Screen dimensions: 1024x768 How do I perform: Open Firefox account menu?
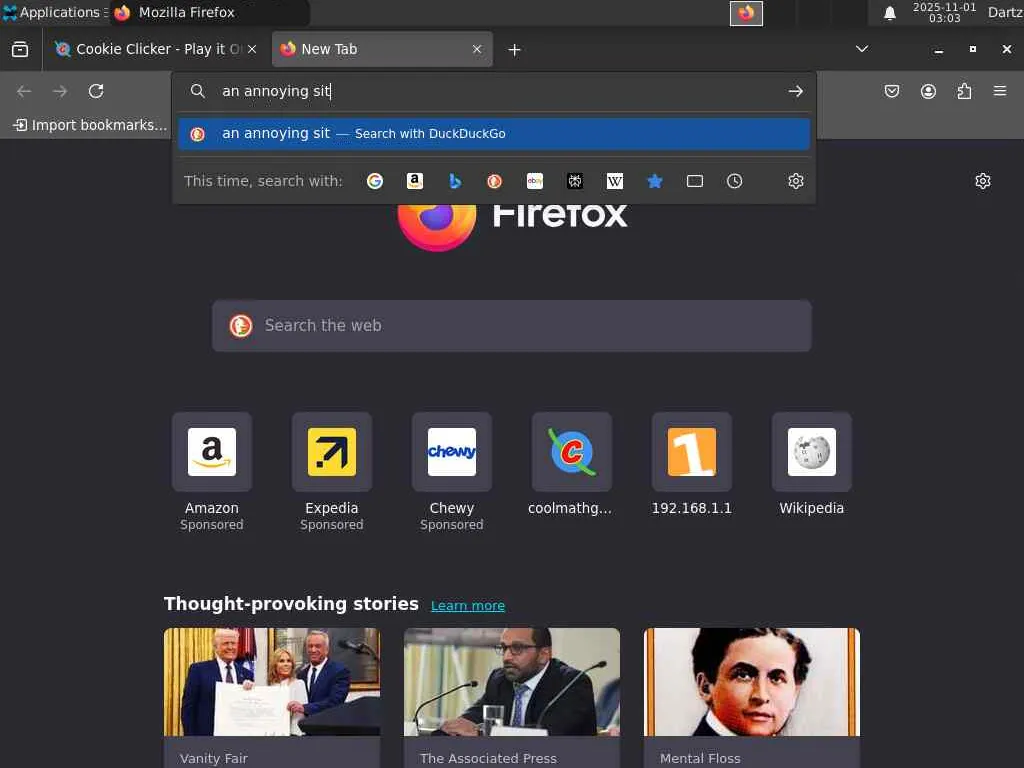tap(928, 91)
